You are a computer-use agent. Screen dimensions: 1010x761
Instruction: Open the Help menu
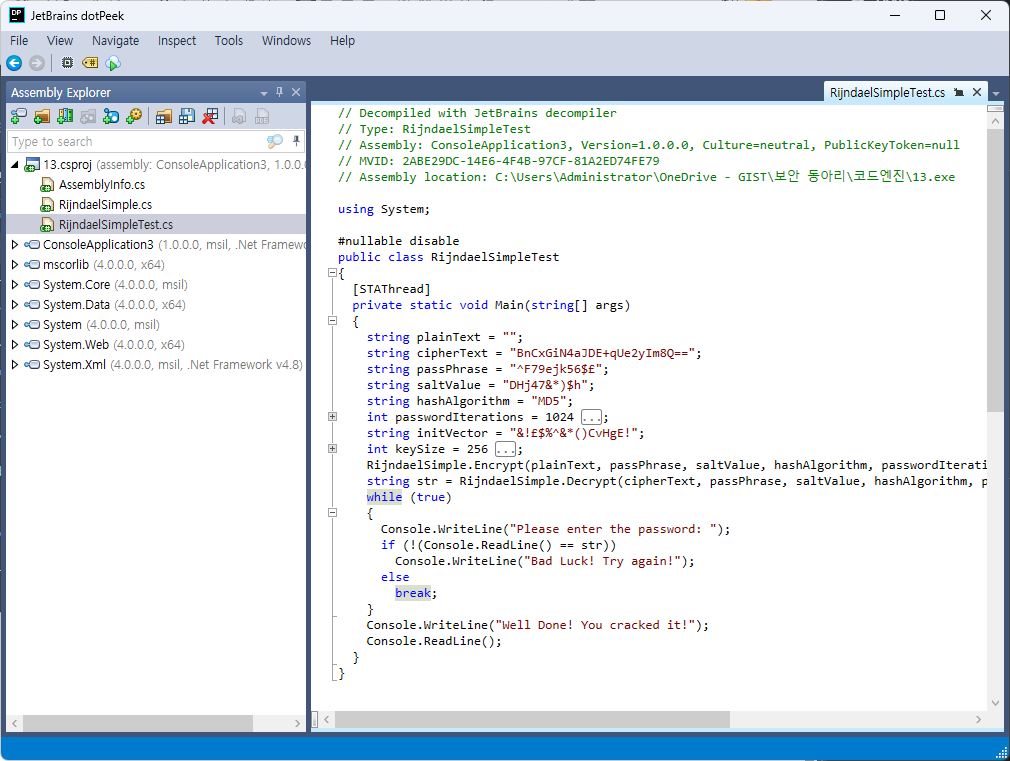pos(342,41)
